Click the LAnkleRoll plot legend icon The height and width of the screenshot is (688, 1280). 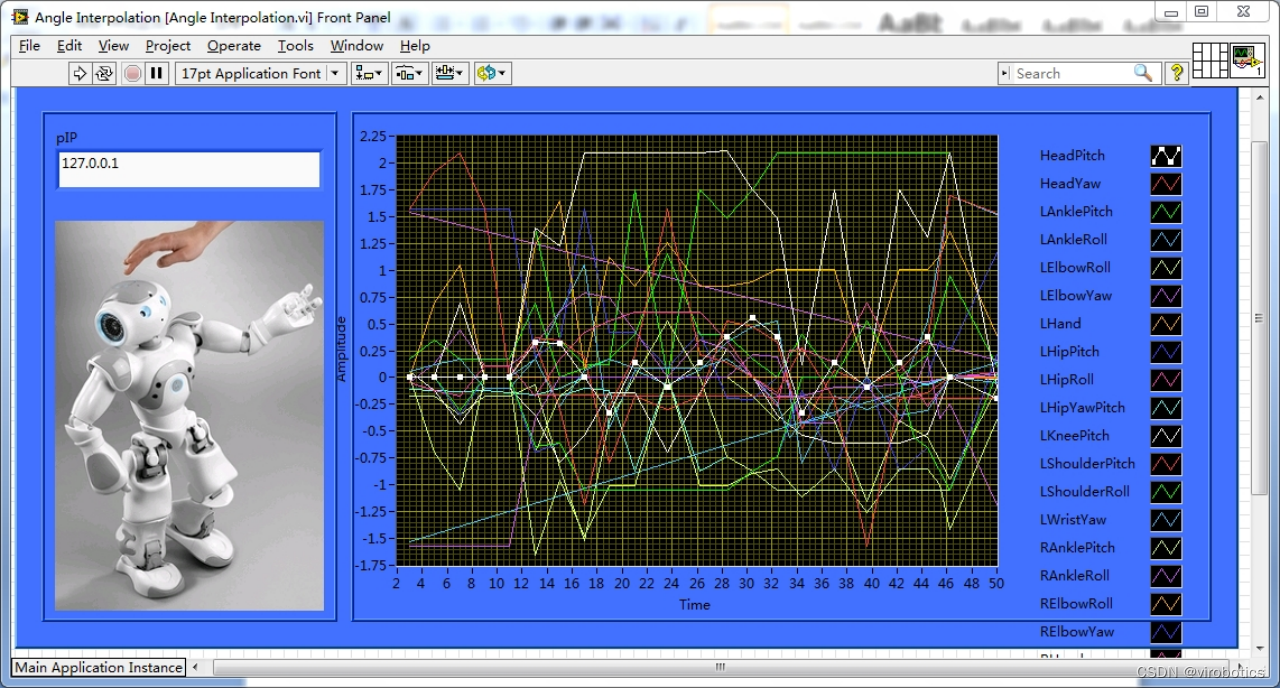point(1165,240)
